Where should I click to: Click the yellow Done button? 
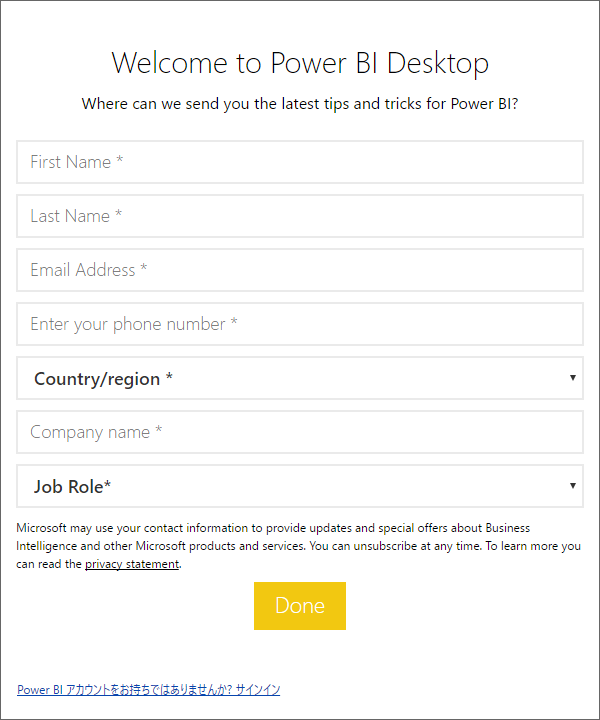[x=300, y=606]
